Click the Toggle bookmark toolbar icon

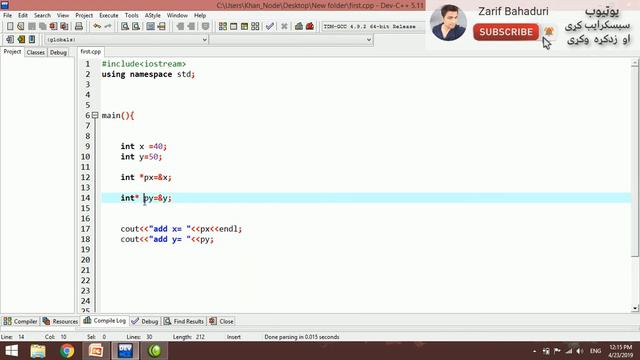pos(21,40)
